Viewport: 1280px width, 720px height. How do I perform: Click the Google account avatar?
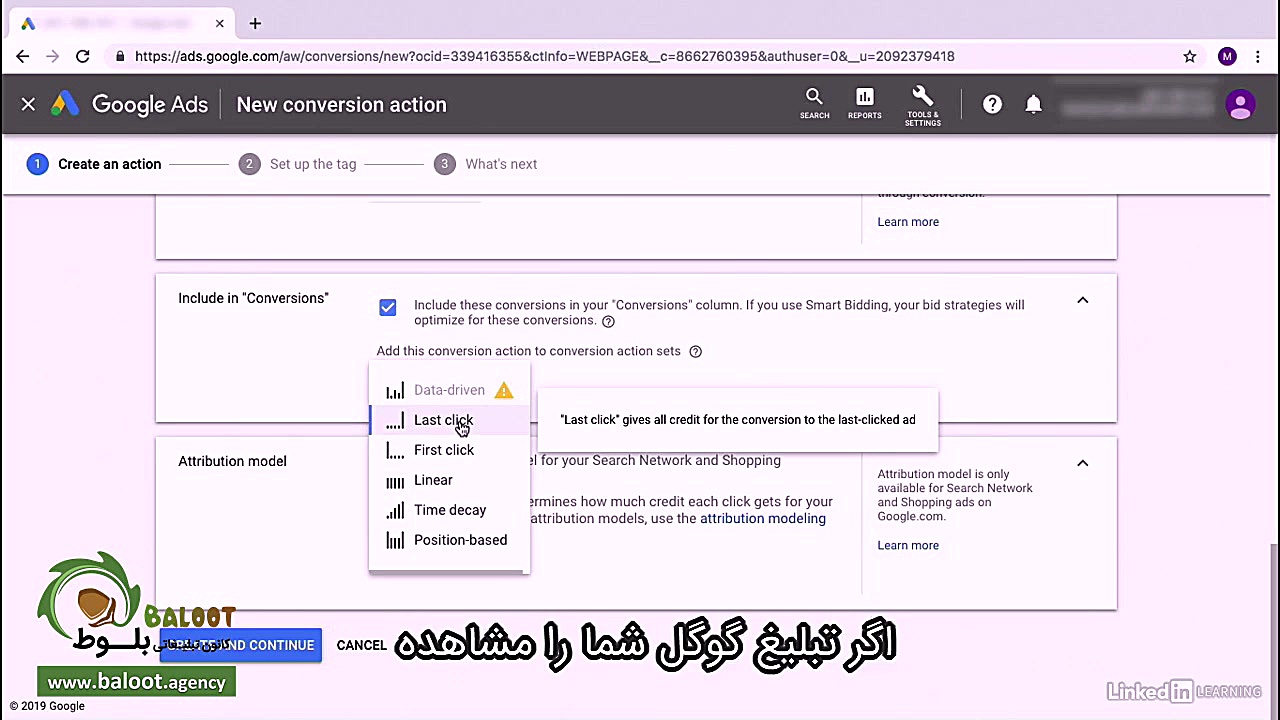click(x=1240, y=104)
